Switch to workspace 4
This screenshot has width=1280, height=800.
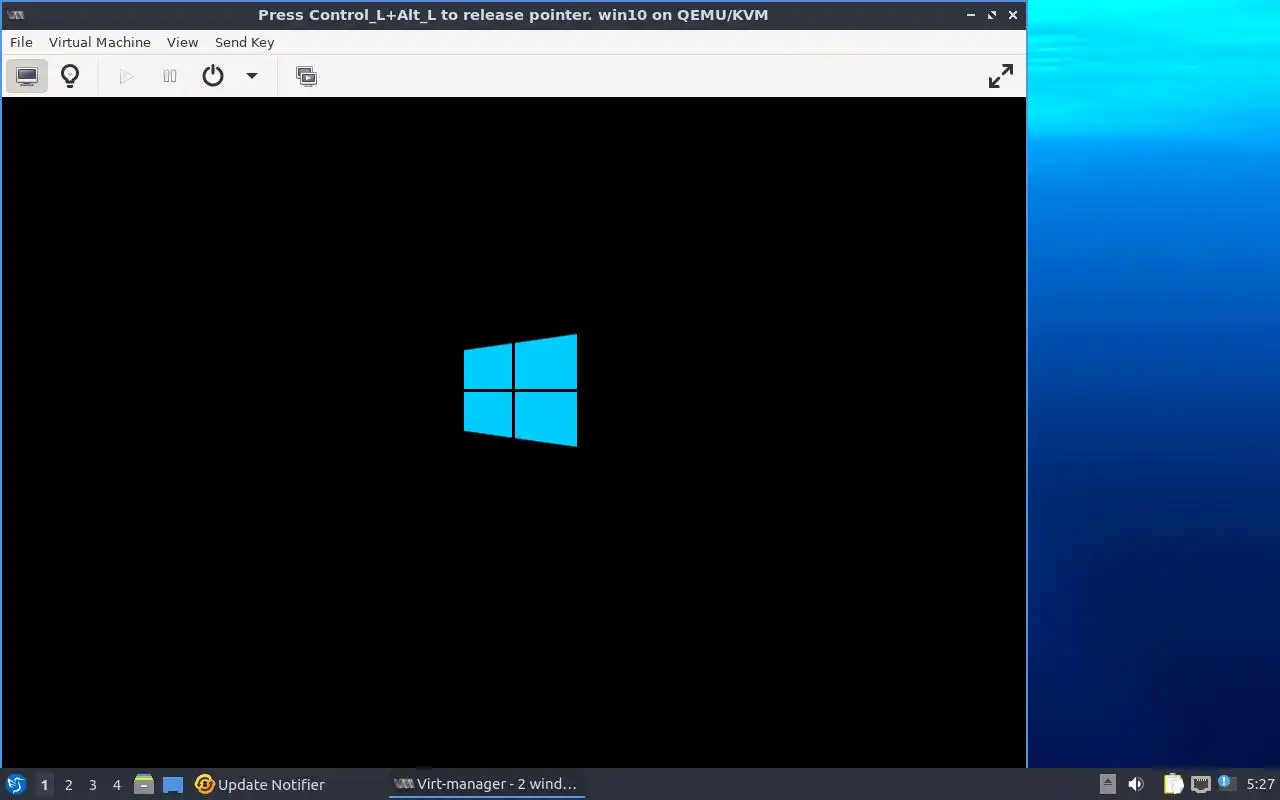tap(116, 785)
